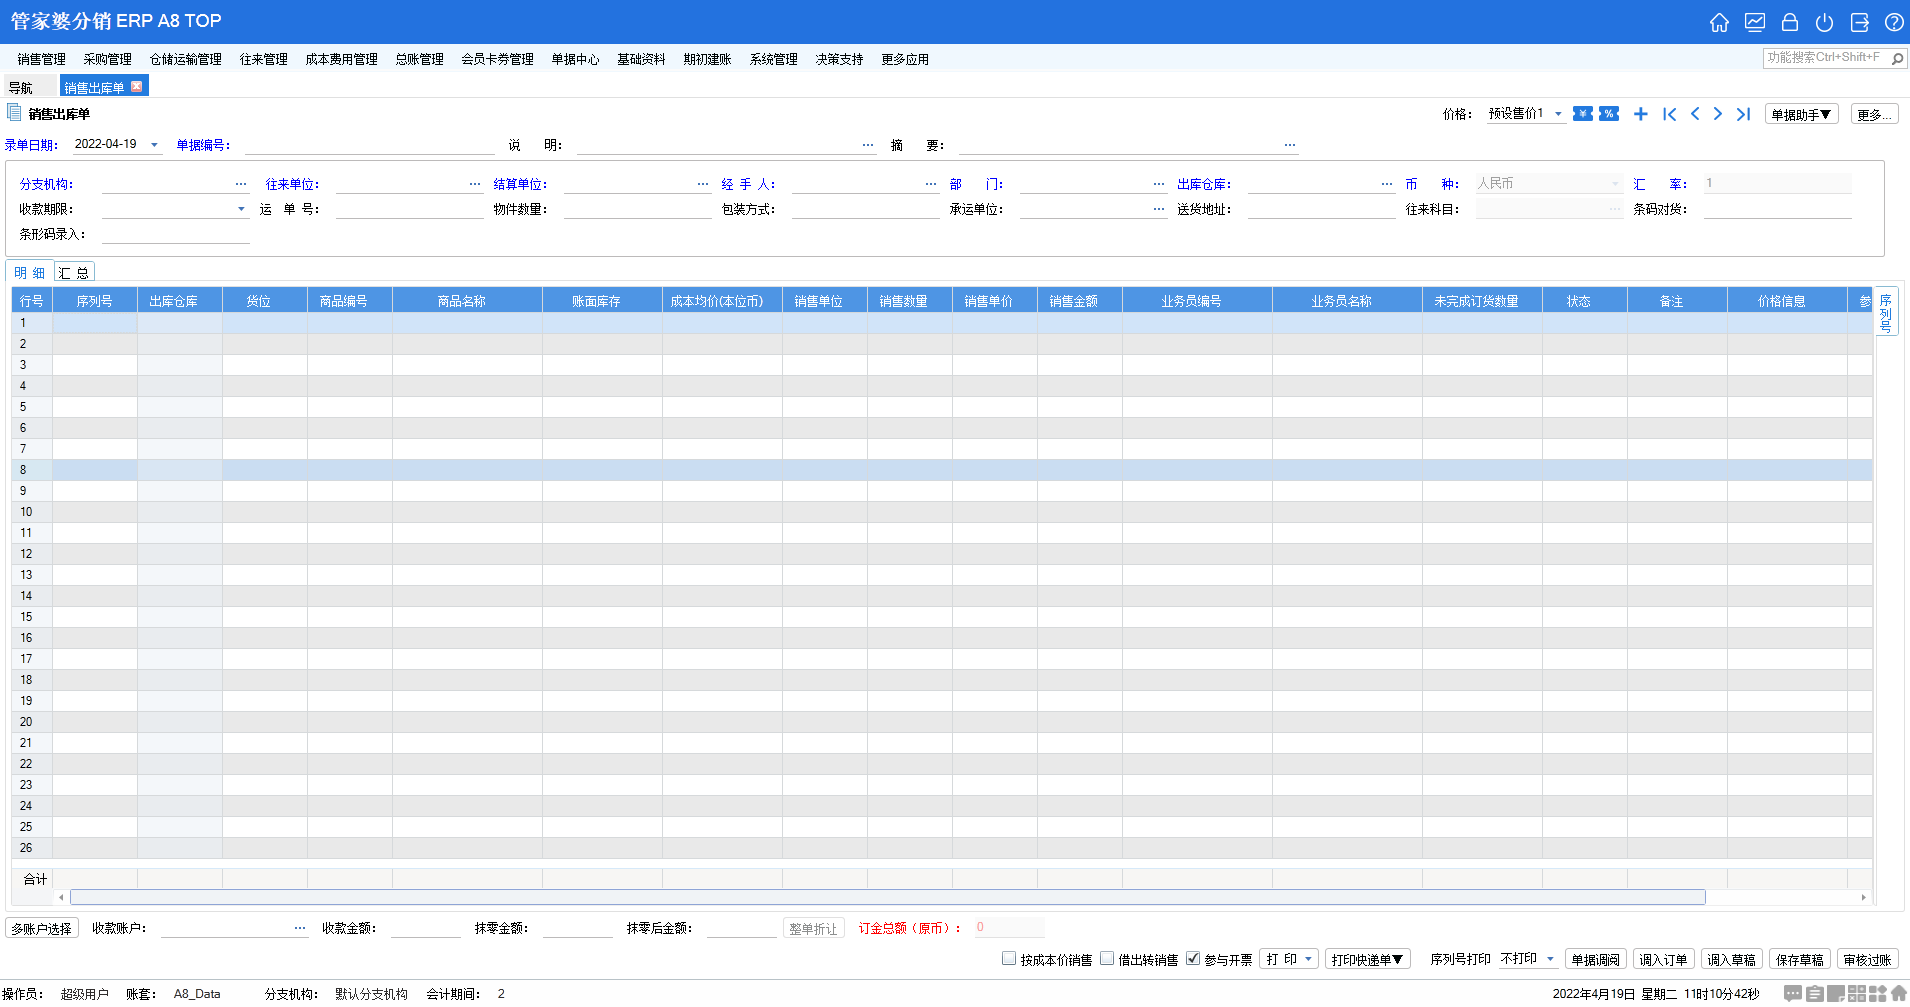This screenshot has width=1910, height=1007.
Task: Click the percent discount ticket icon
Action: [1608, 114]
